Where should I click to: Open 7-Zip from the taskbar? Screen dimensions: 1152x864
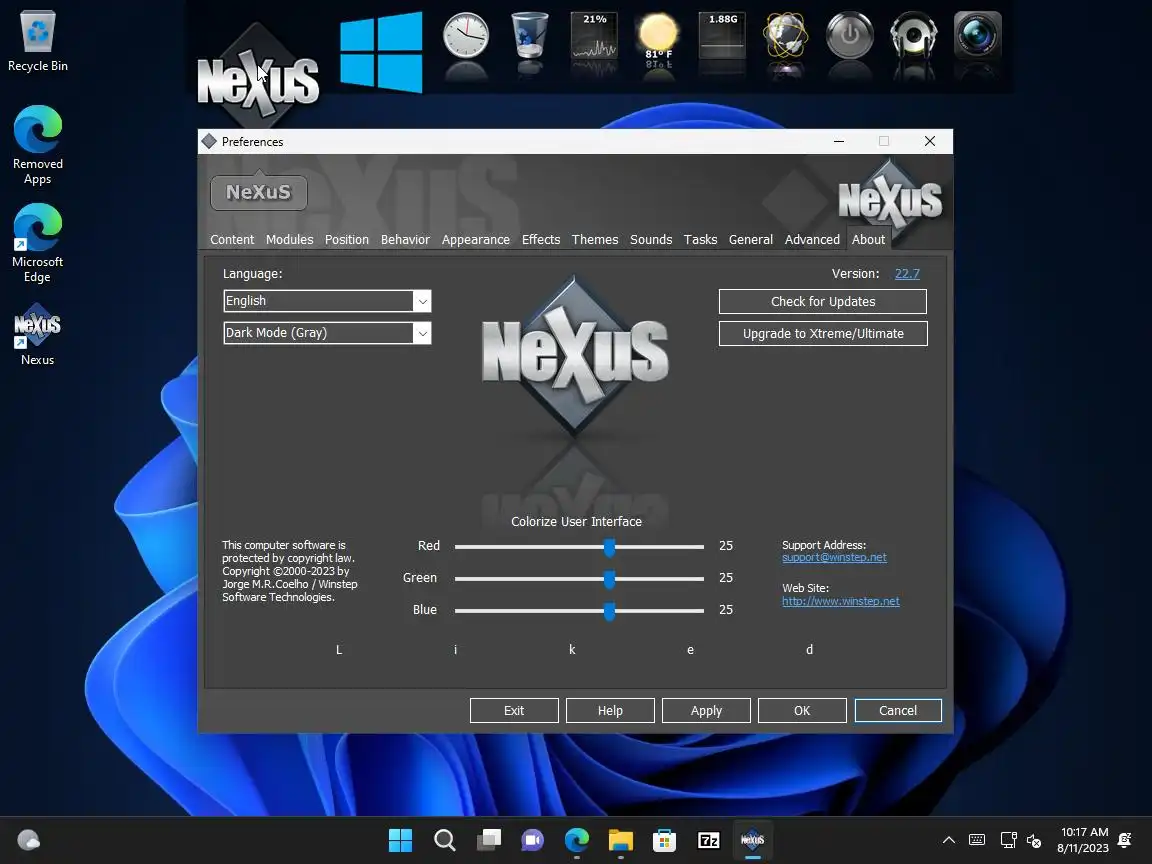coord(708,840)
